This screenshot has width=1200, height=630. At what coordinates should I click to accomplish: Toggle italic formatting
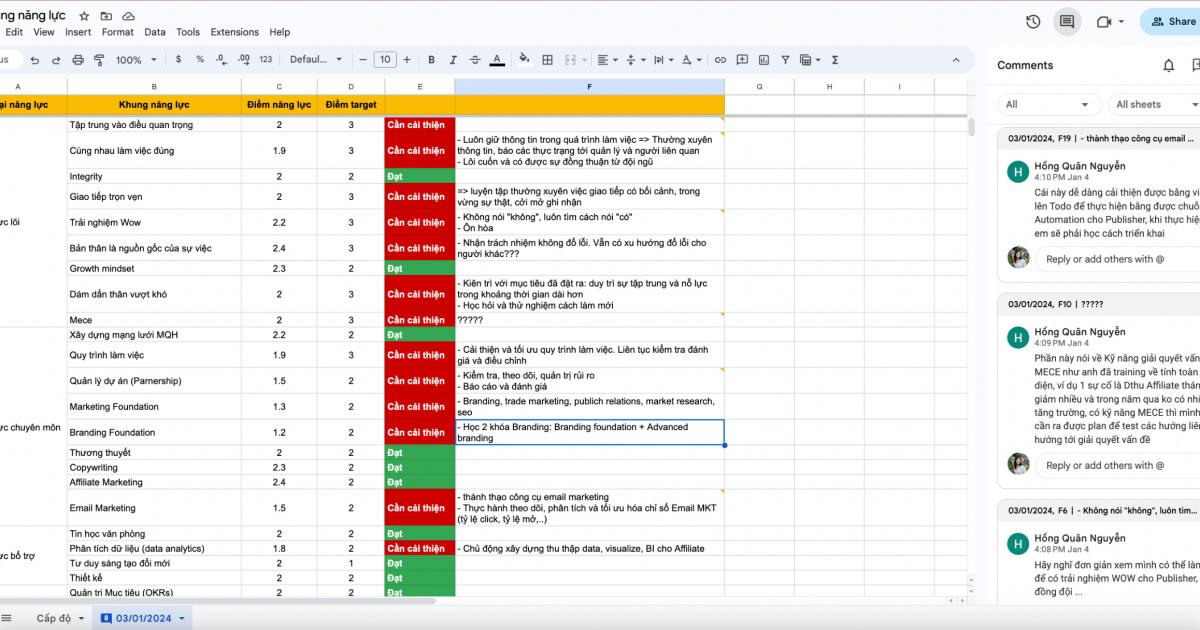coord(454,60)
